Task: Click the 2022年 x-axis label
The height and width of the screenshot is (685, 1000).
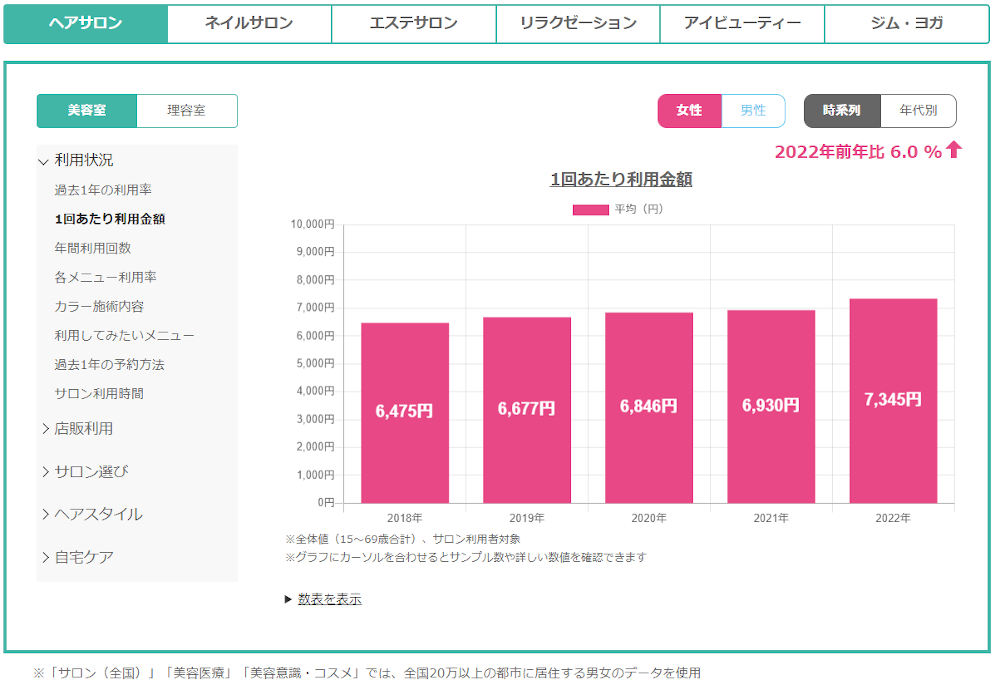Action: (x=893, y=518)
